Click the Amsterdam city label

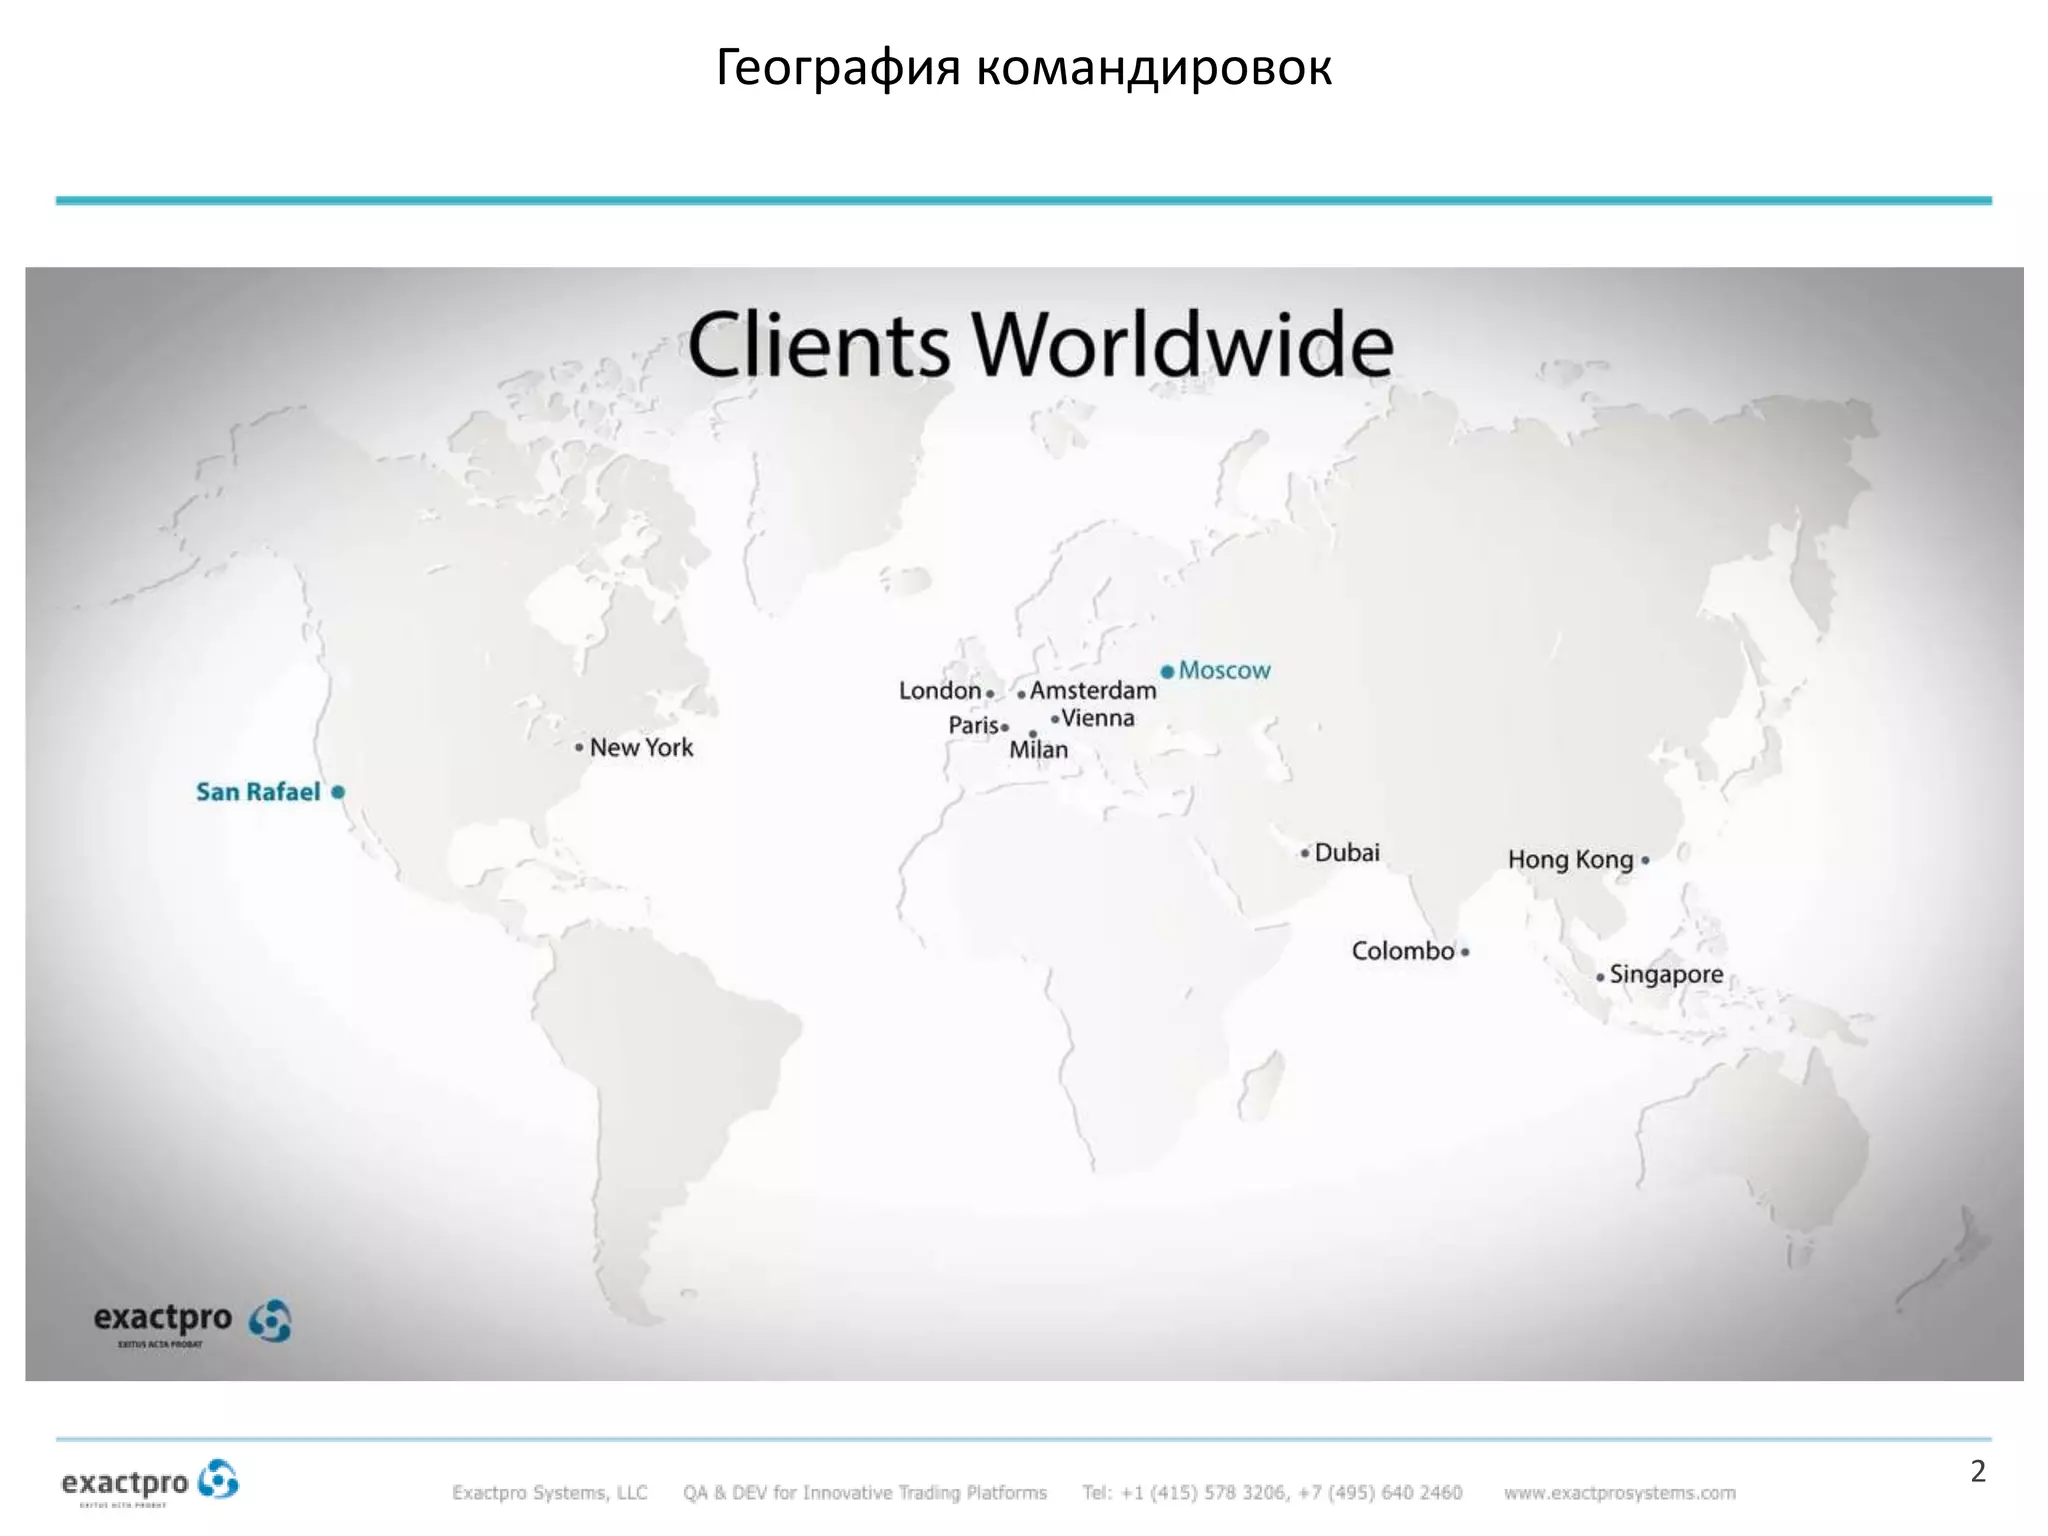click(1093, 691)
